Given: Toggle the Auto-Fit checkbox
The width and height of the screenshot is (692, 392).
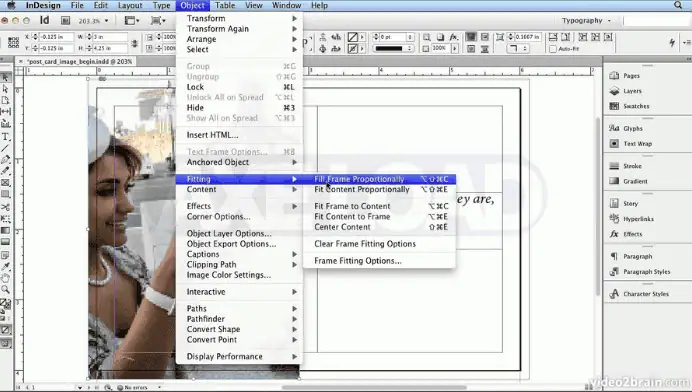Looking at the screenshot, I should (x=553, y=49).
